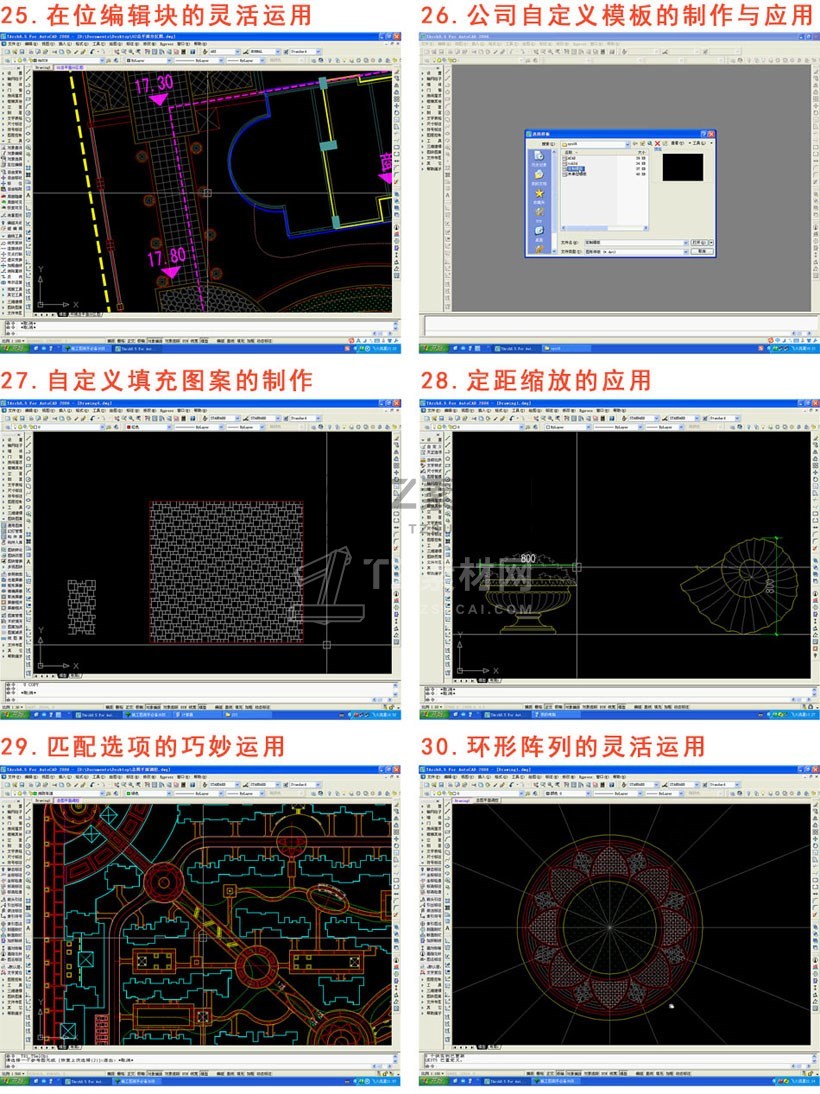
Task: Expand 轴网柱子 in screenshot 25 TArch menu
Action: coord(15,79)
